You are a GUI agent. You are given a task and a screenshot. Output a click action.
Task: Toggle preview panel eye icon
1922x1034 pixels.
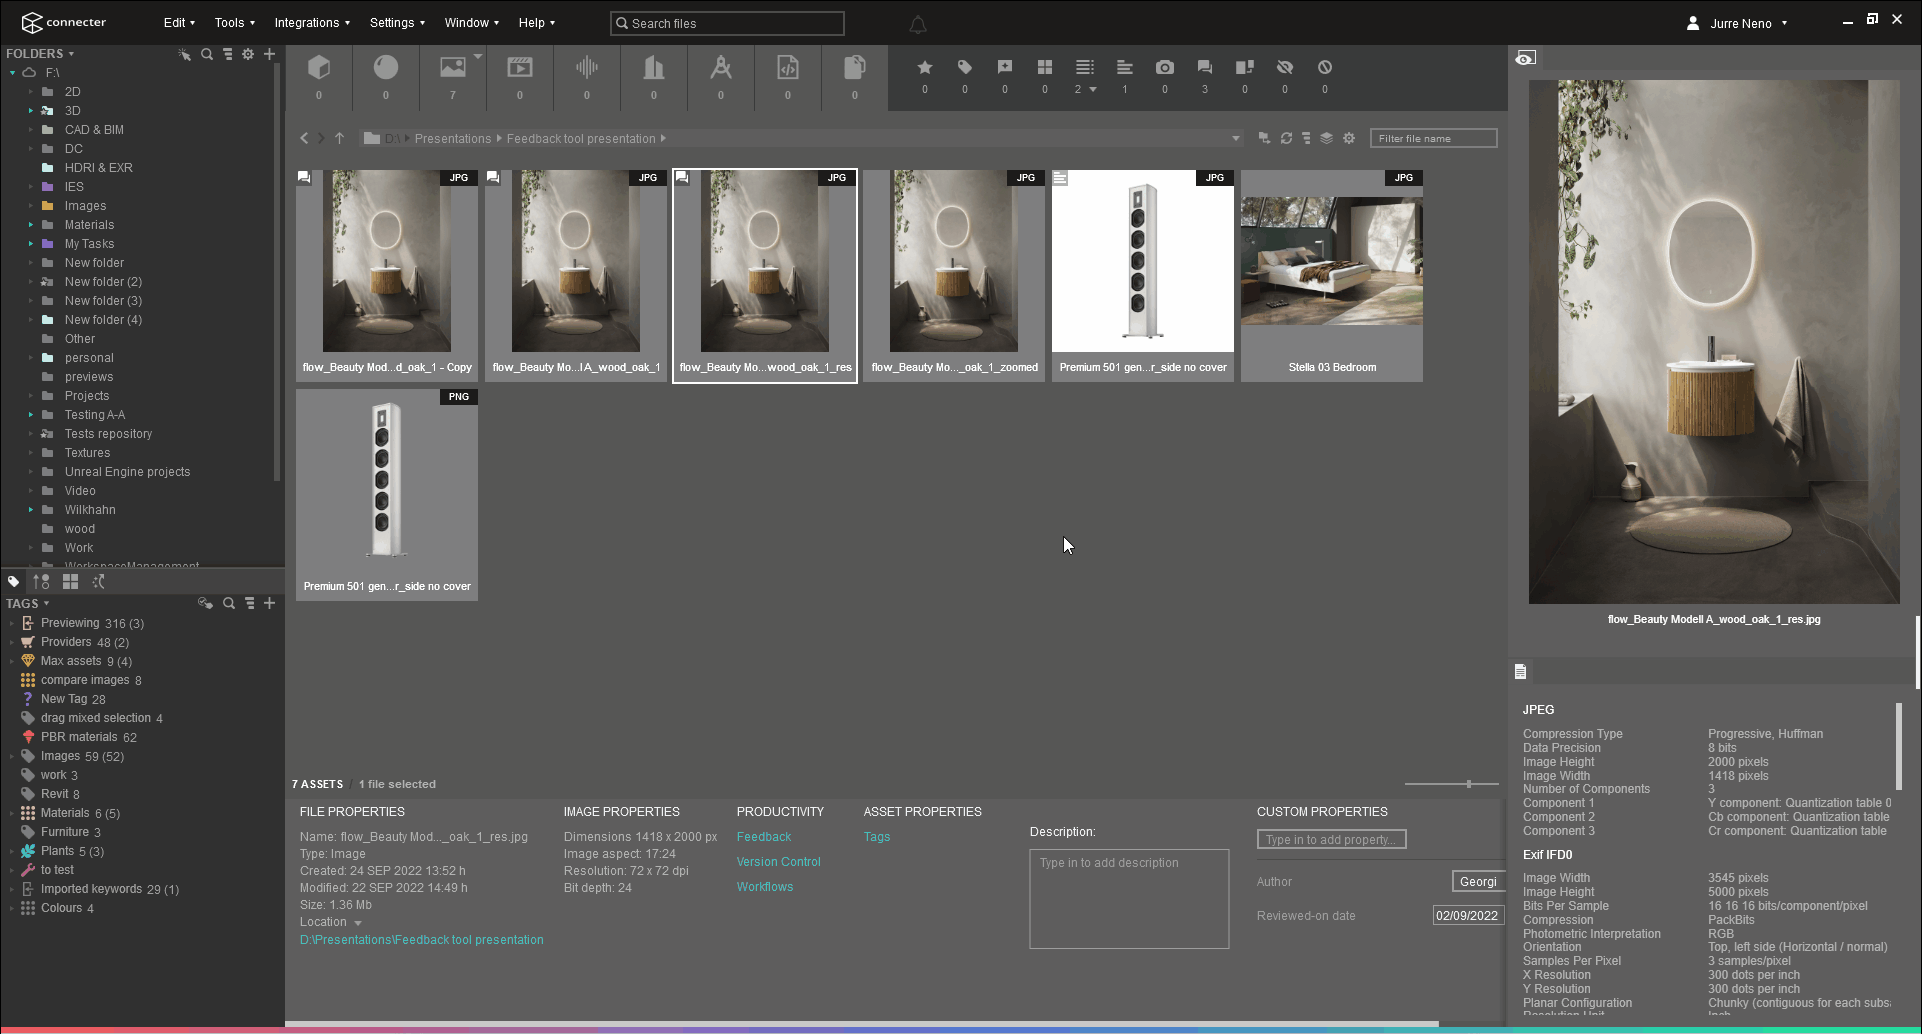coord(1525,58)
